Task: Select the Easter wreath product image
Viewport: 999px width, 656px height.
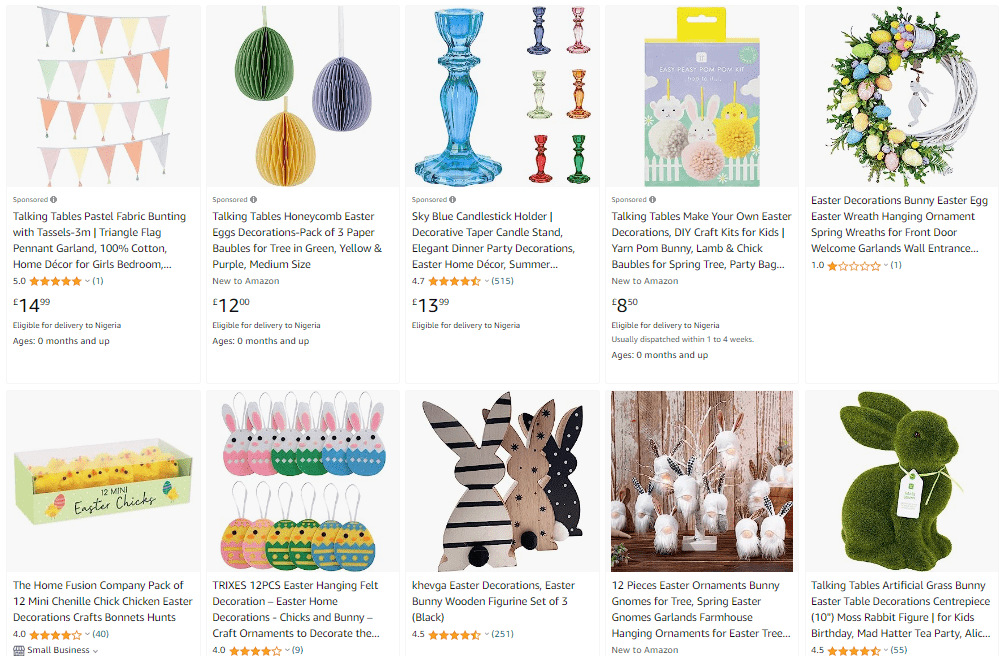Action: pyautogui.click(x=901, y=96)
